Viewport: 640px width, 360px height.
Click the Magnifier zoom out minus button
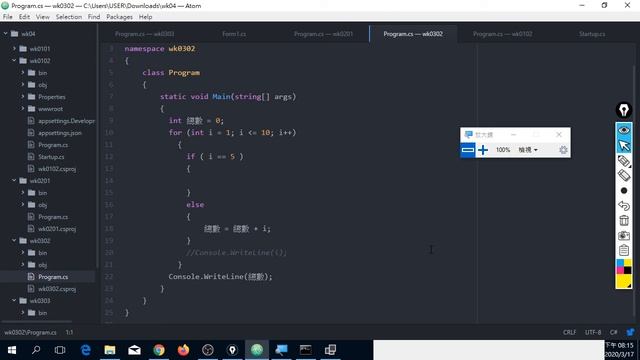coord(468,150)
